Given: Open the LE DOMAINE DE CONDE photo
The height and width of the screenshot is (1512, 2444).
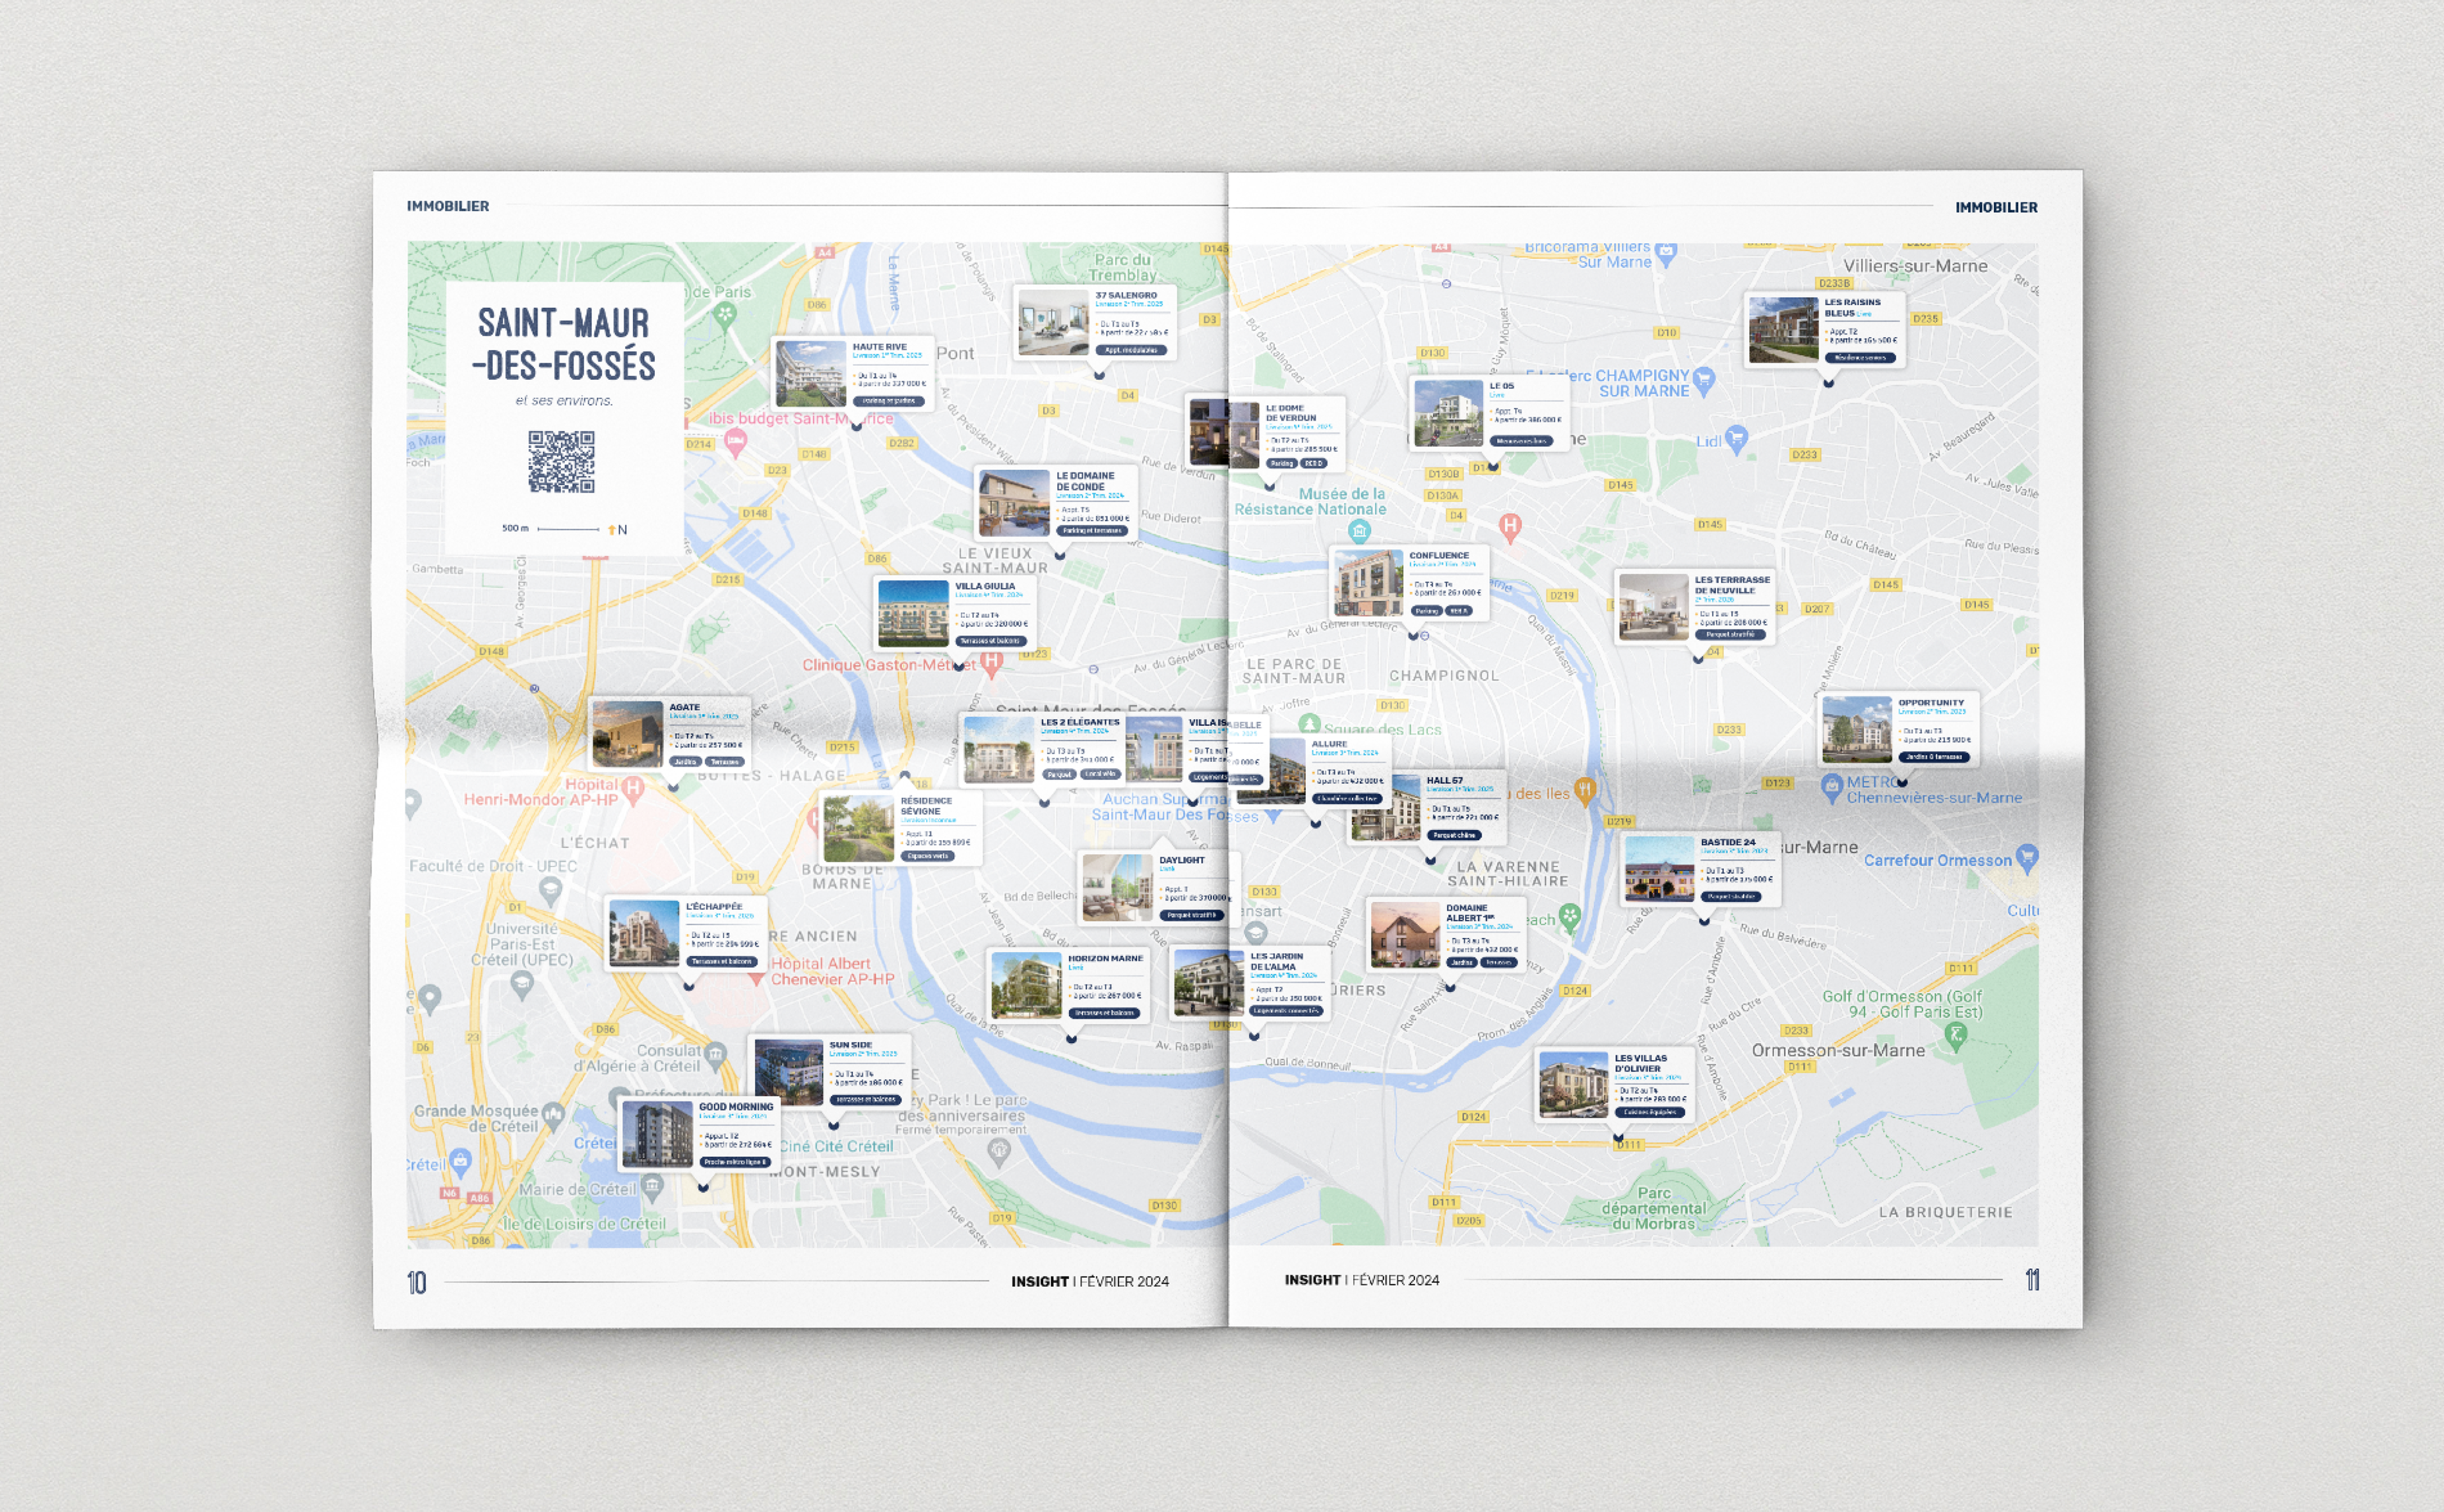Looking at the screenshot, I should pyautogui.click(x=1014, y=503).
